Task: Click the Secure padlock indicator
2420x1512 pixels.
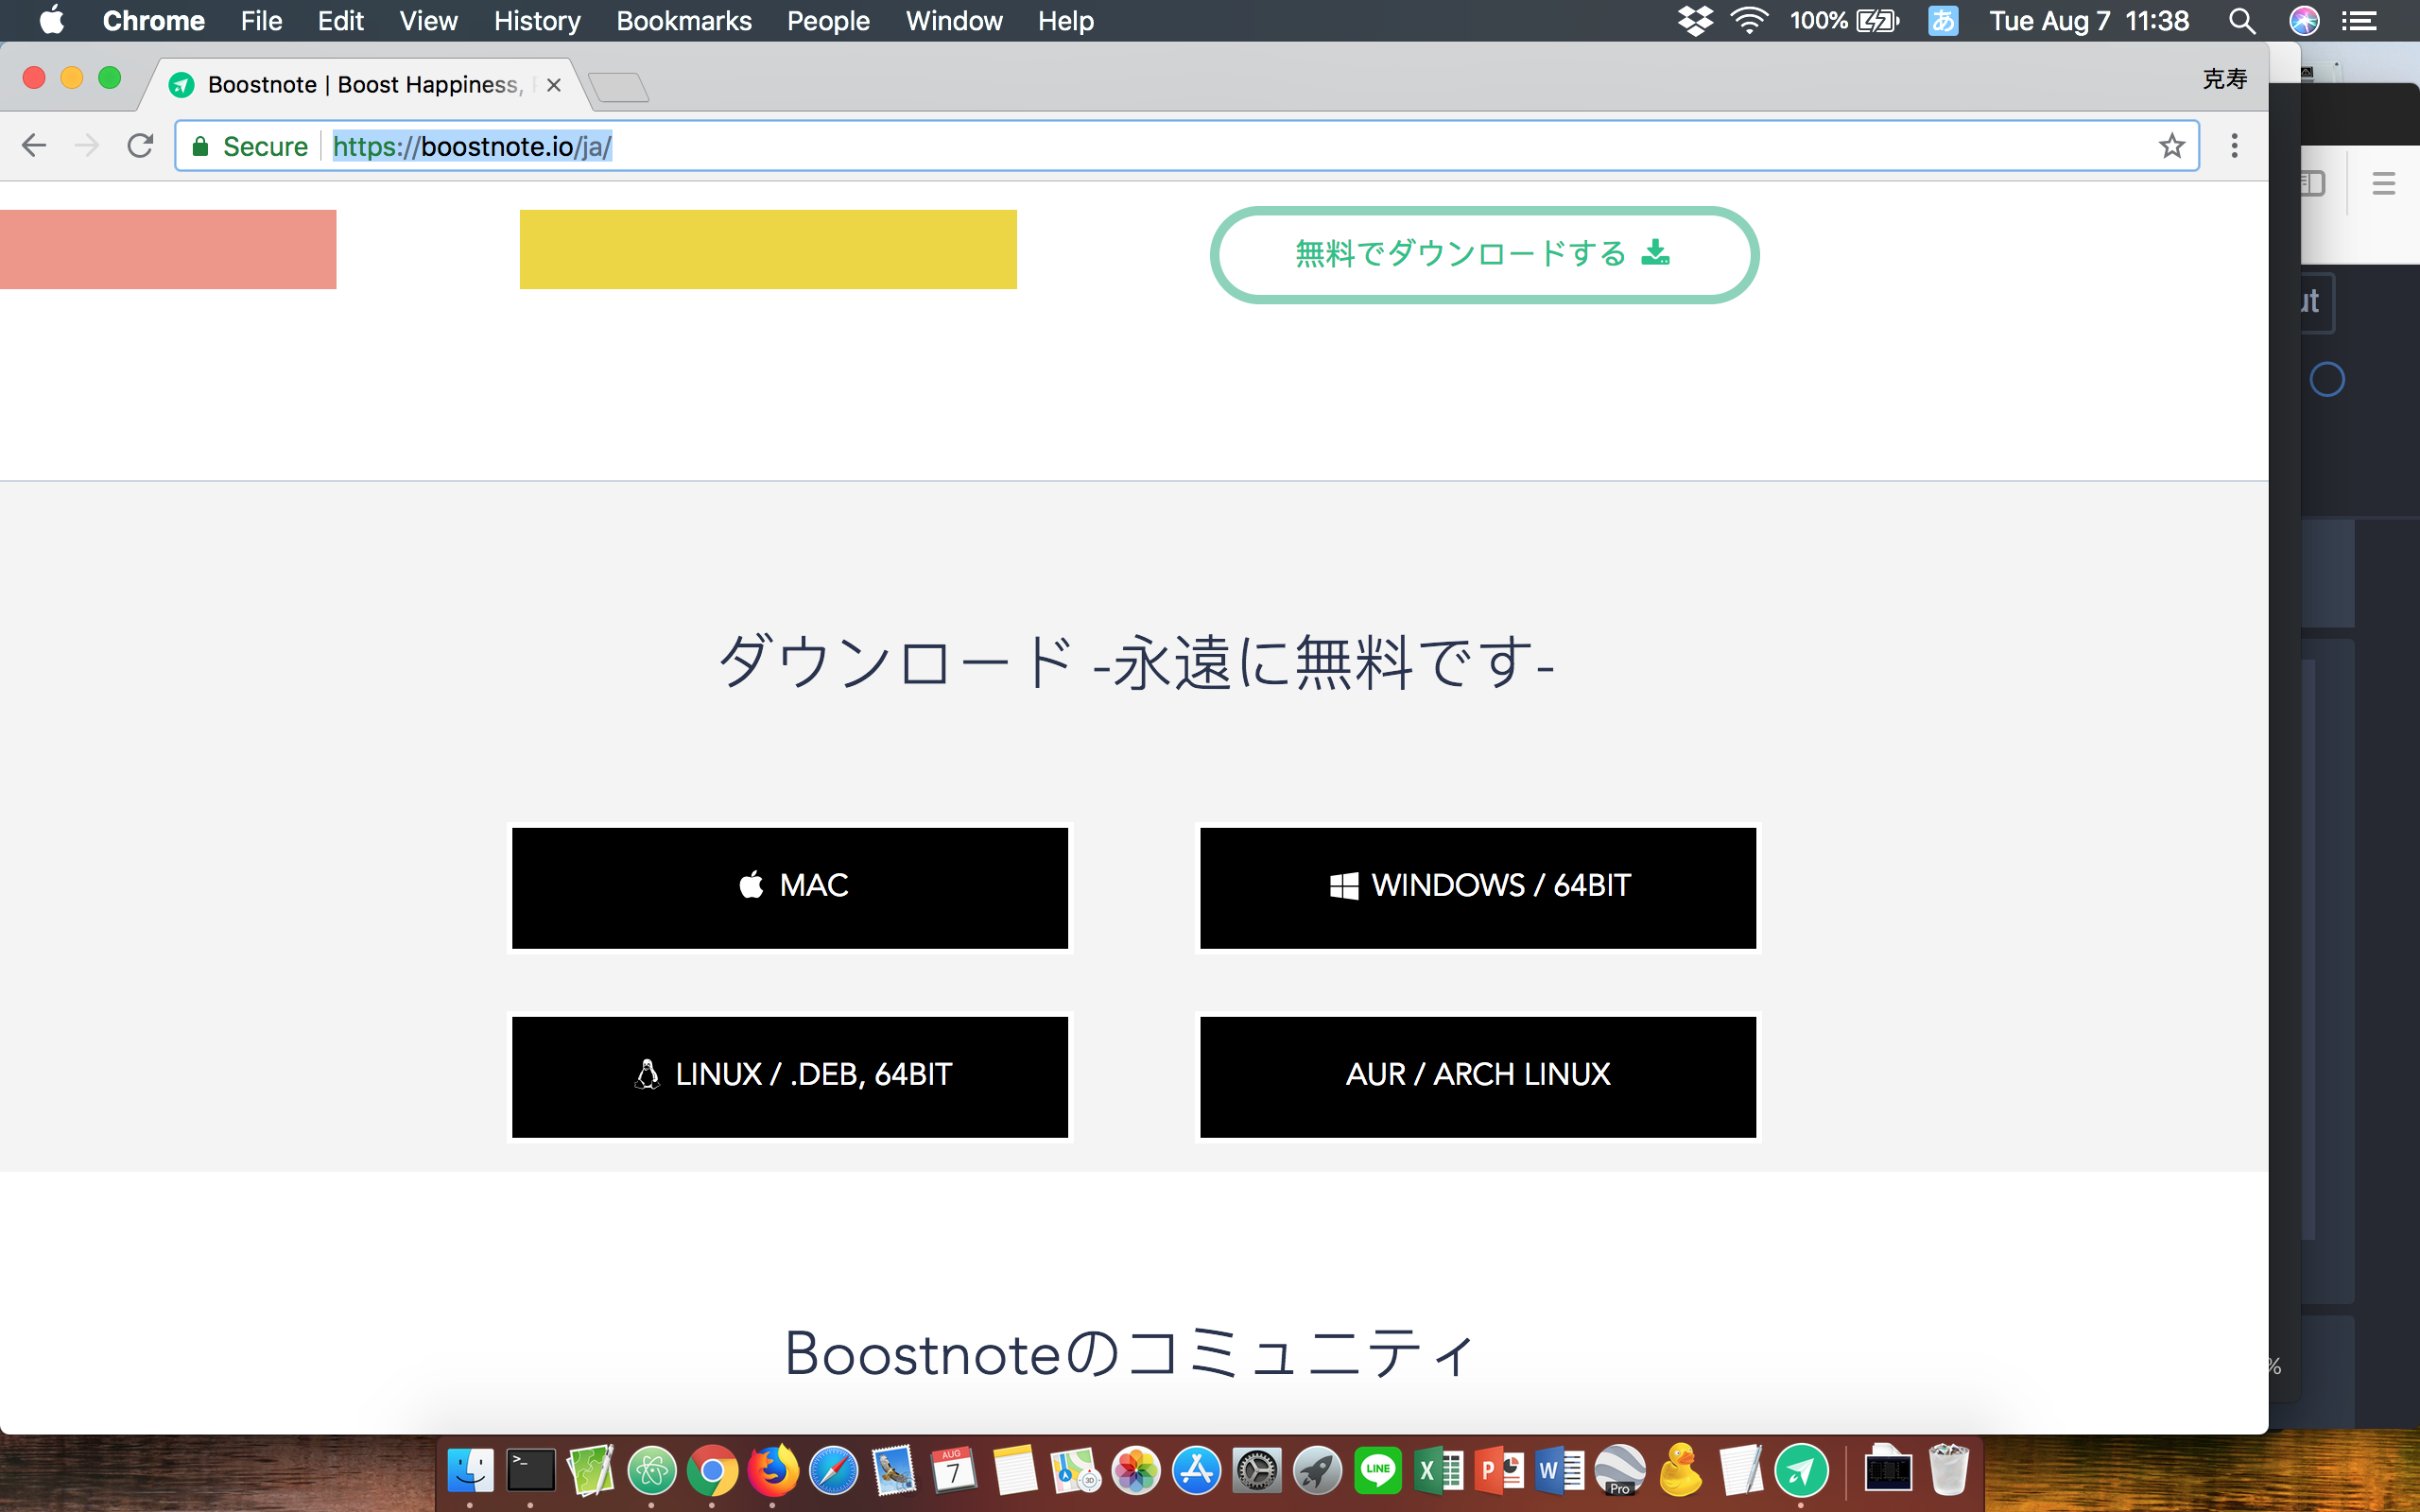Action: tap(250, 146)
